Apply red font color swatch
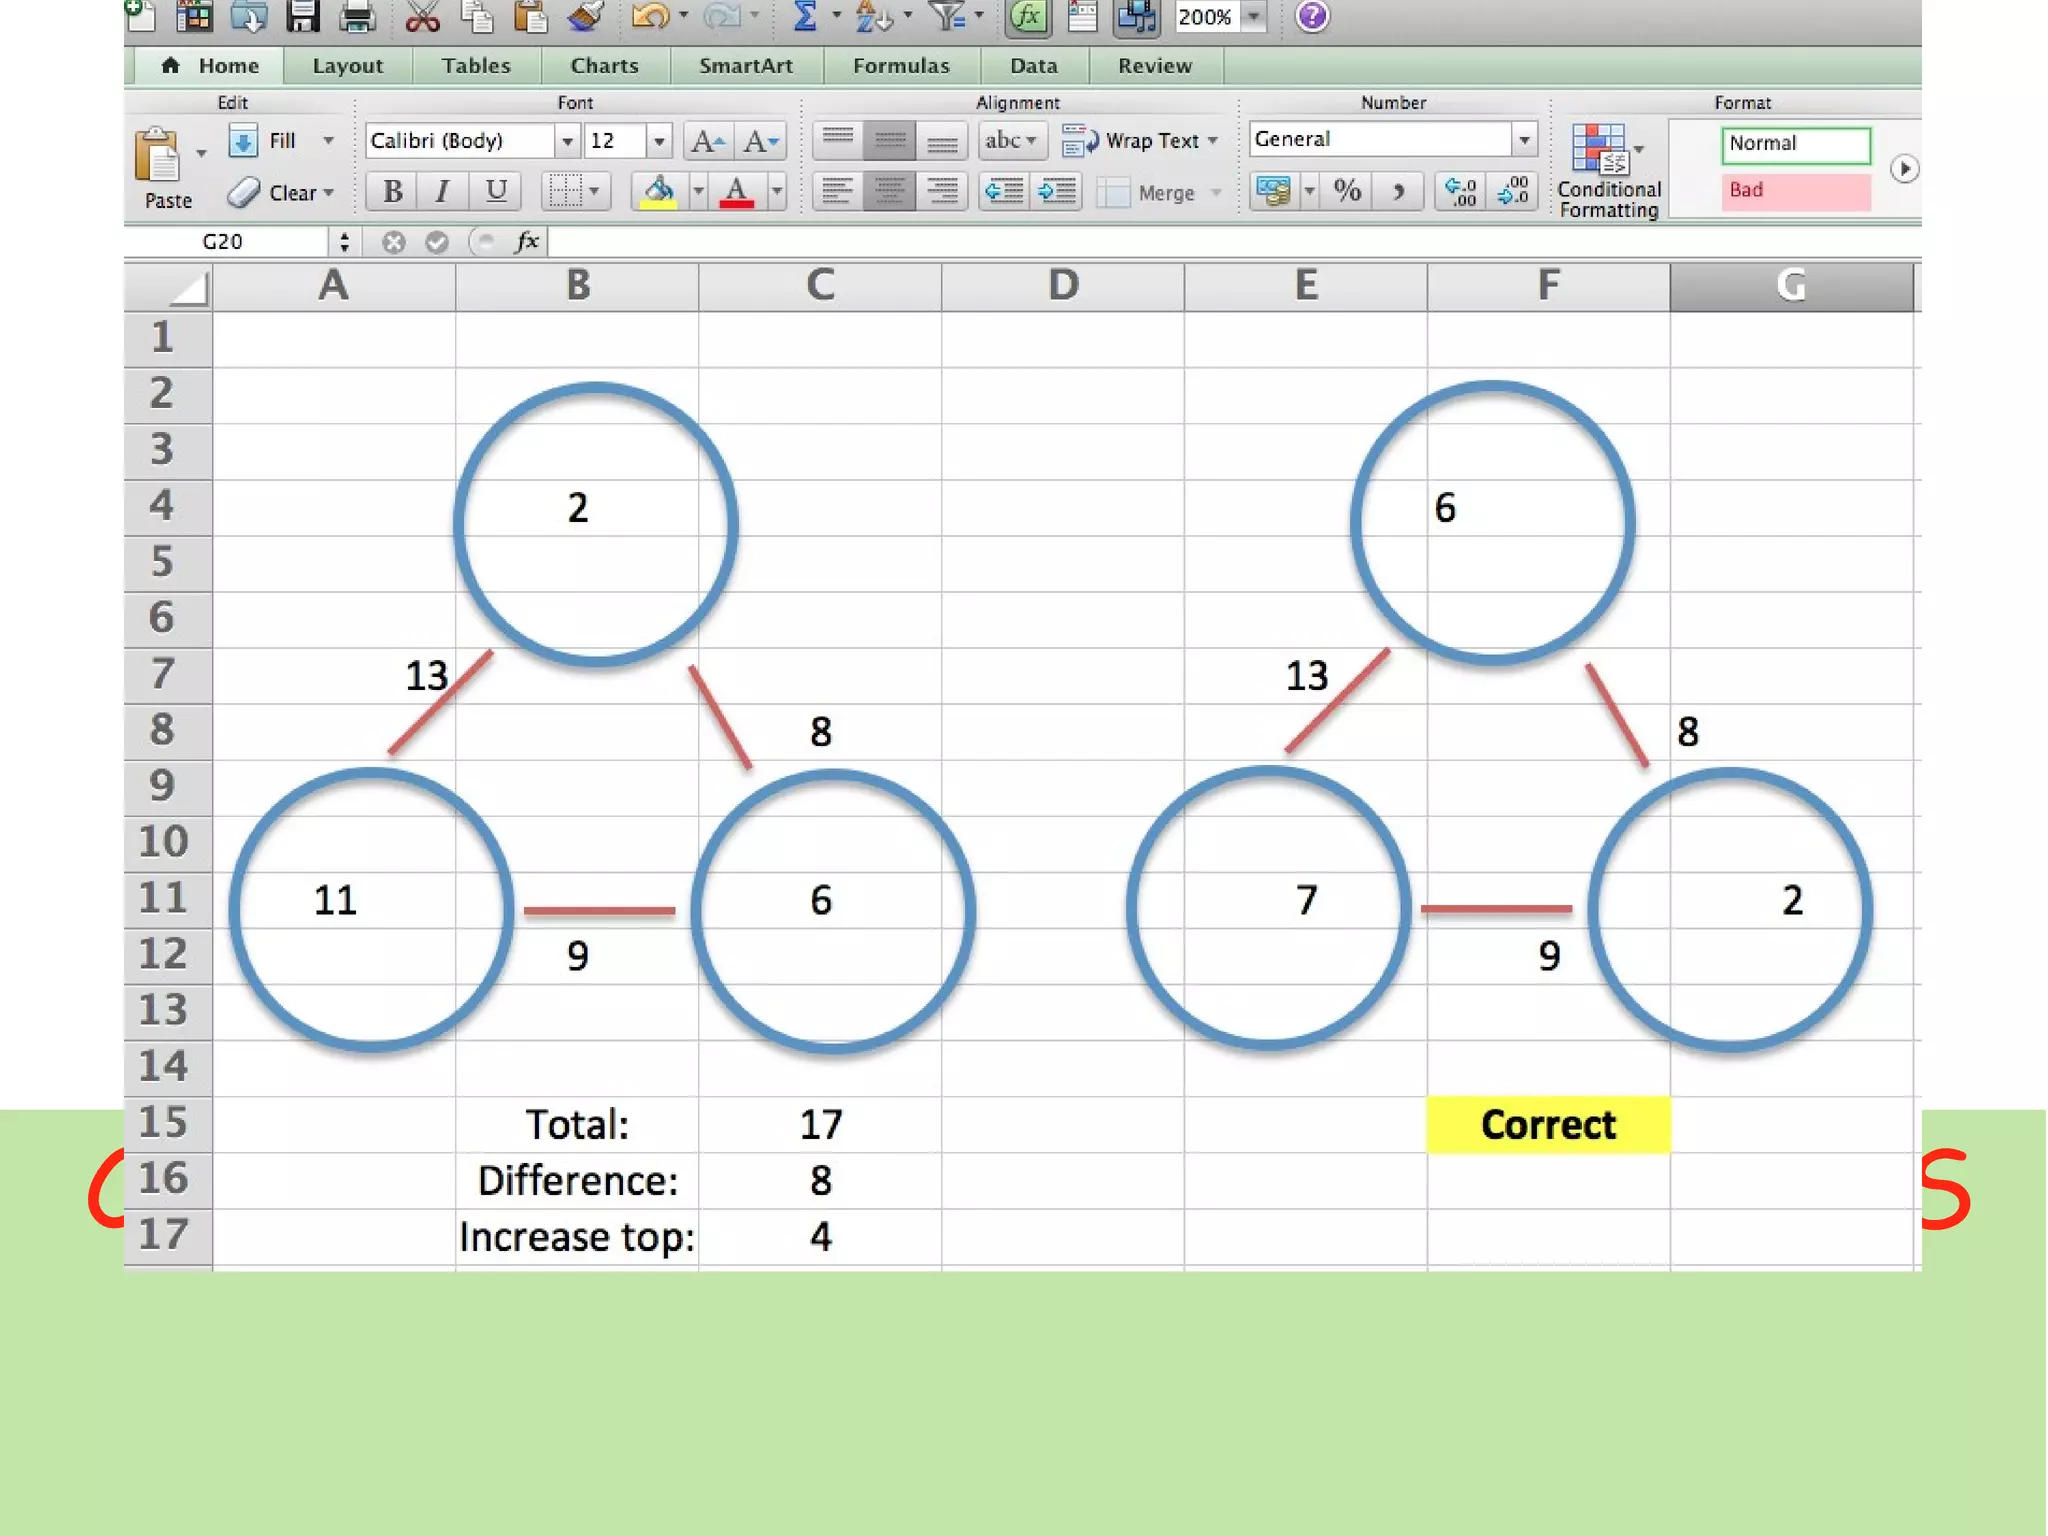The height and width of the screenshot is (1536, 2048). click(x=737, y=190)
